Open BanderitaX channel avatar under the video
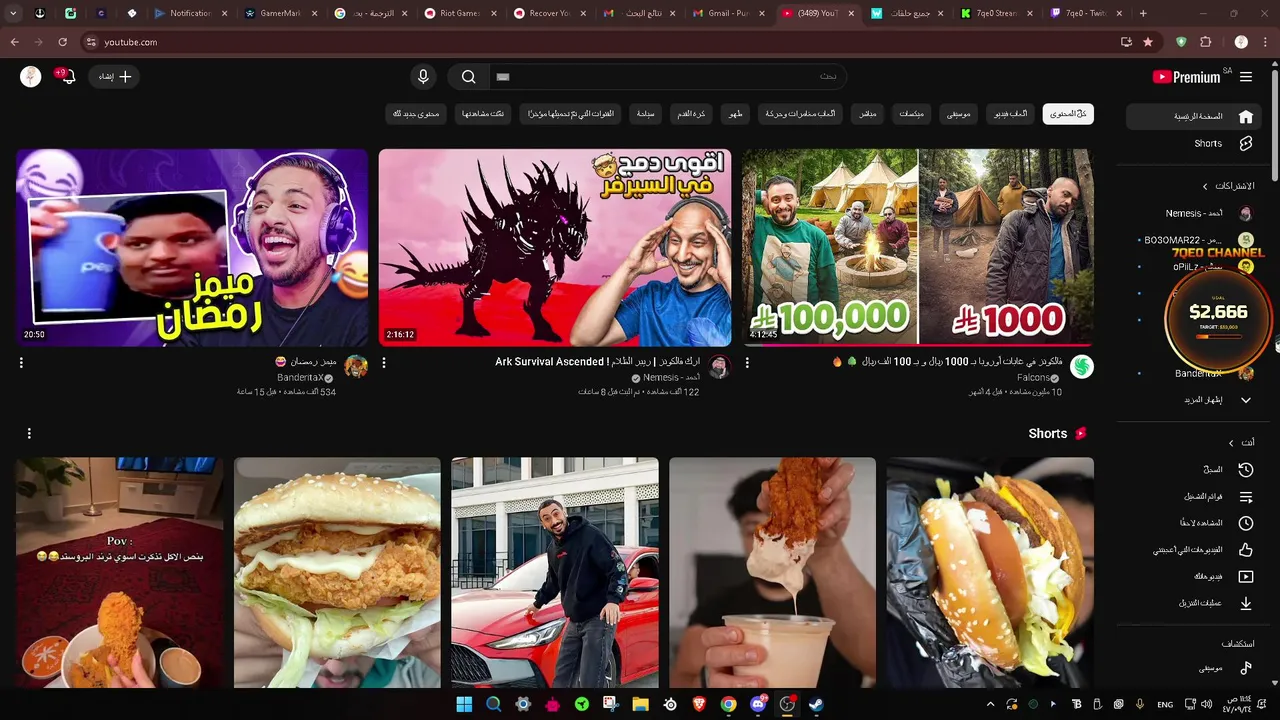Screen dimensions: 1280x720 click(356, 367)
